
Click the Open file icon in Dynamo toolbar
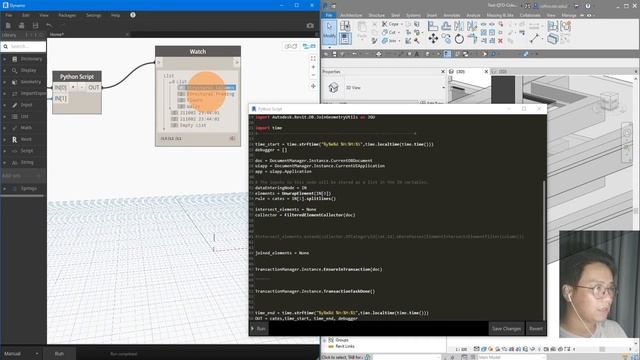(22, 26)
